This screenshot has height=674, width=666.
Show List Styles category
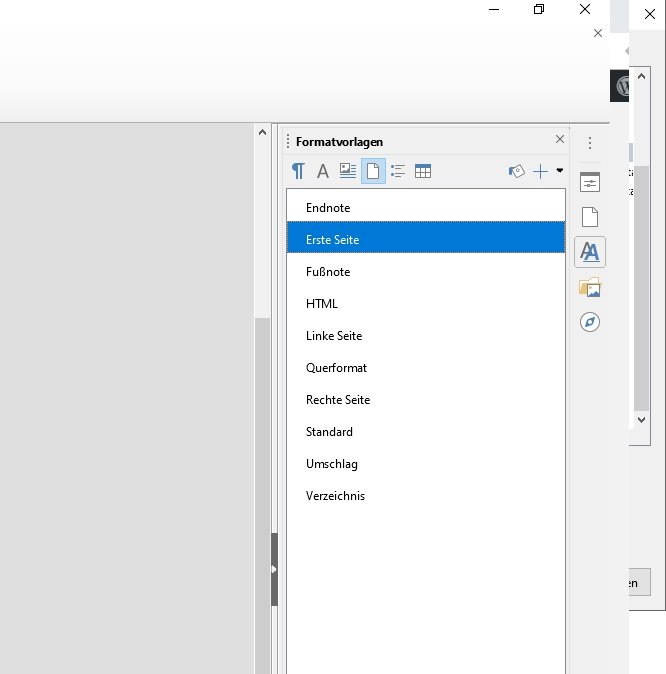[398, 171]
